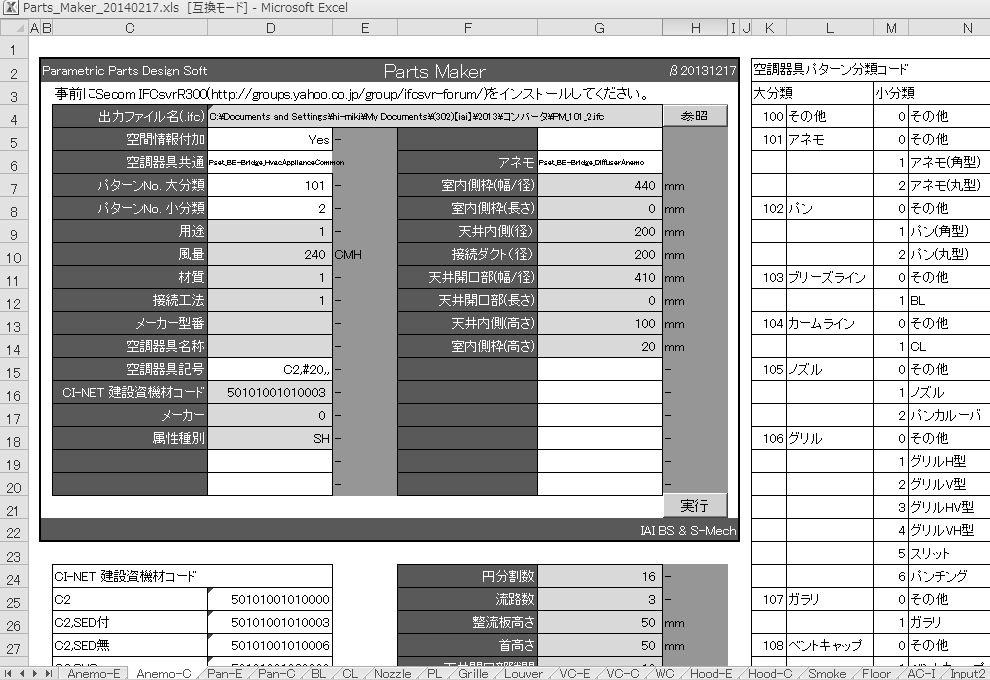Click the output file path field
Viewport: 990px width, 680px height.
(434, 117)
